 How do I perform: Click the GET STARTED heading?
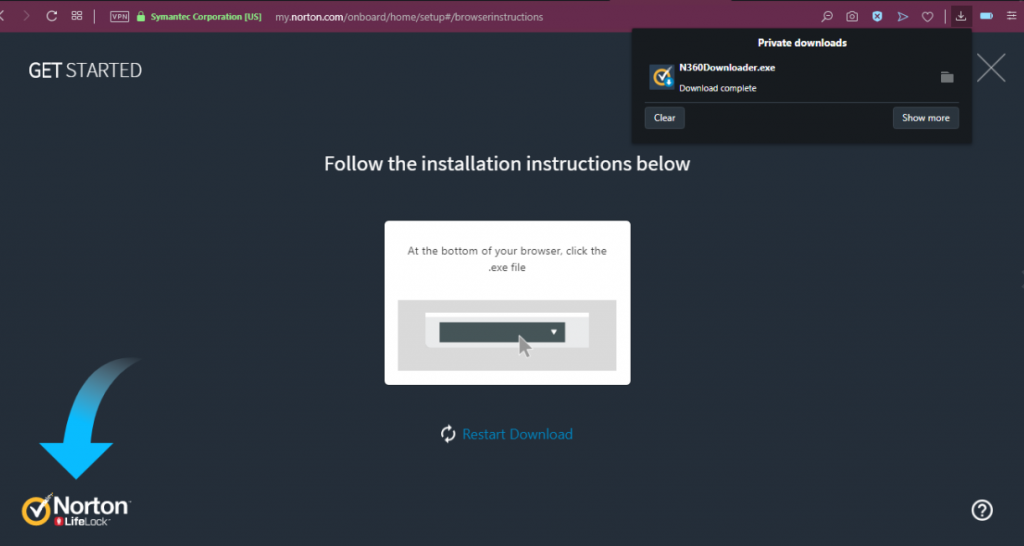85,70
